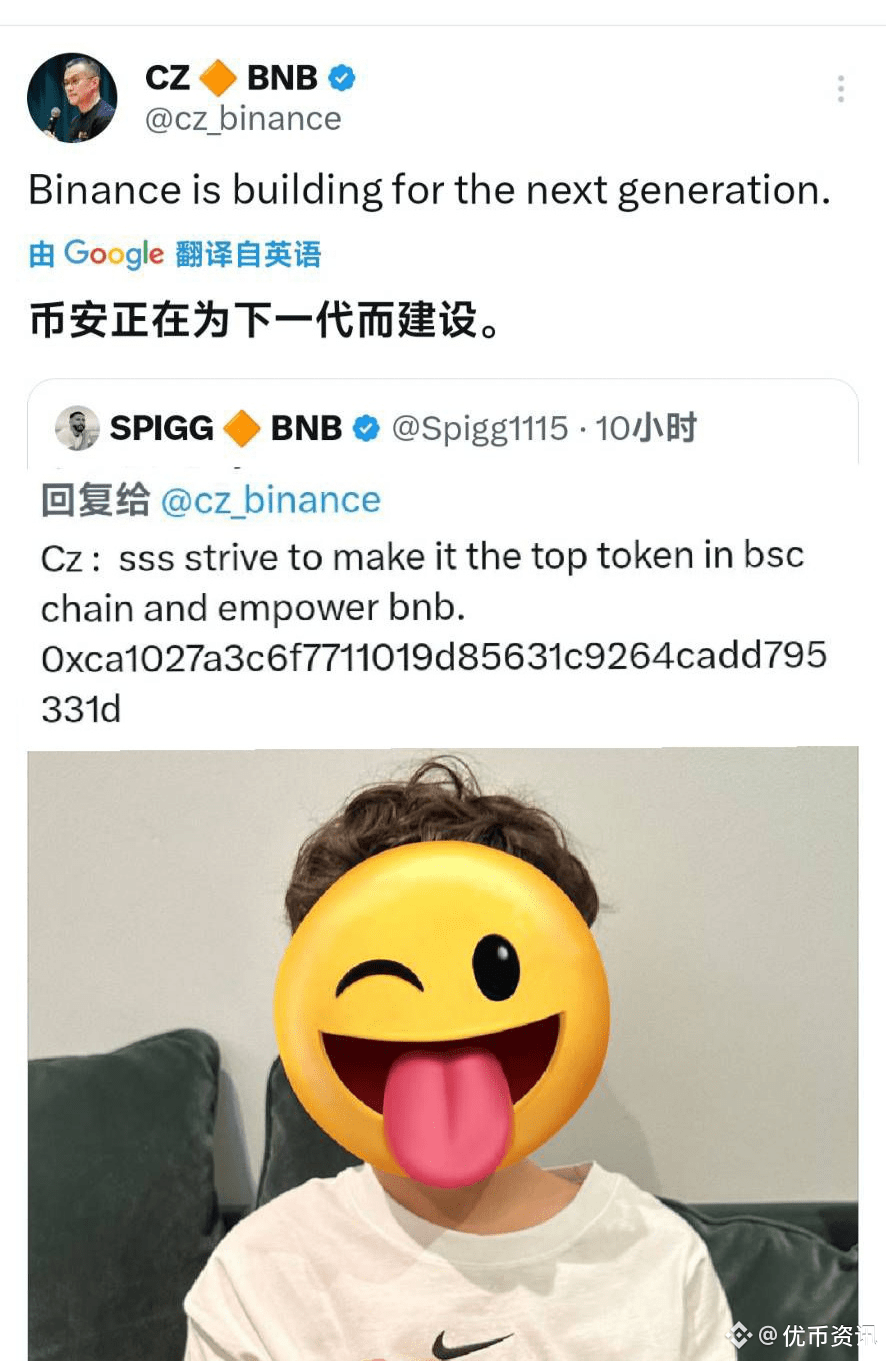Screen dimensions: 886x1361
Task: Click the CZ BNB display name
Action: point(231,78)
